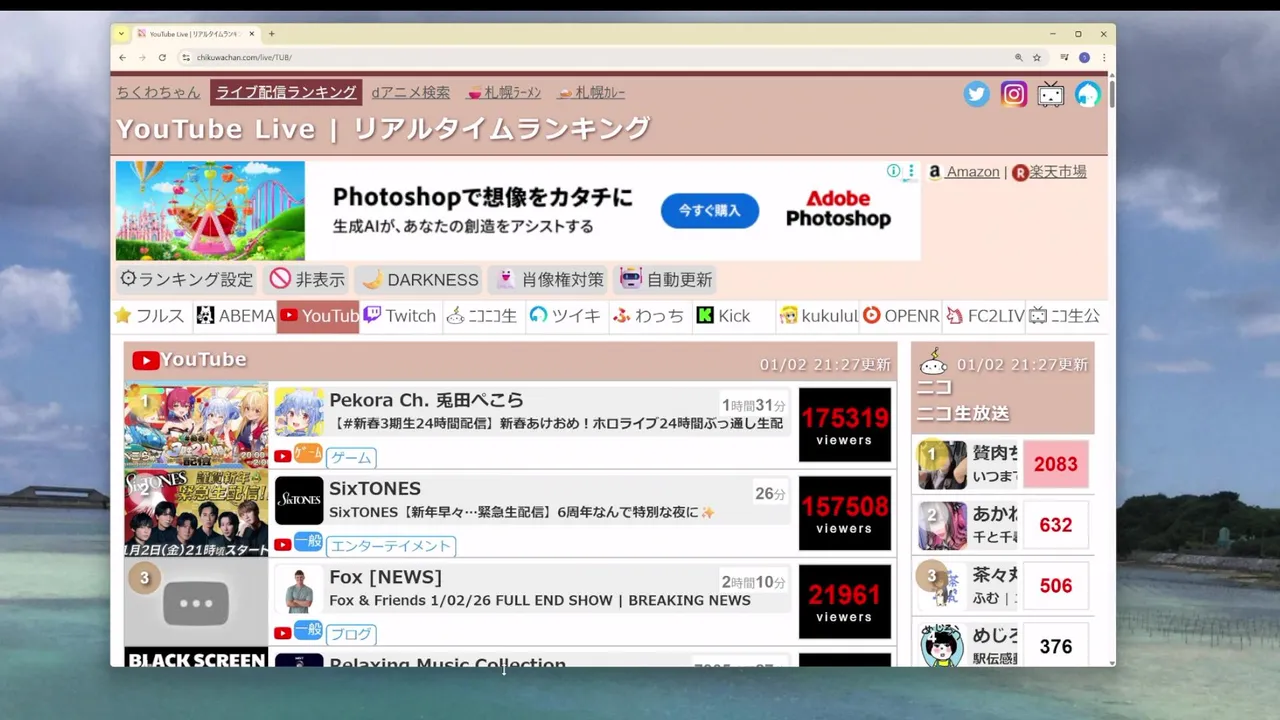The width and height of the screenshot is (1280, 720).
Task: Switch to ツイキ platform tab
Action: tap(567, 316)
